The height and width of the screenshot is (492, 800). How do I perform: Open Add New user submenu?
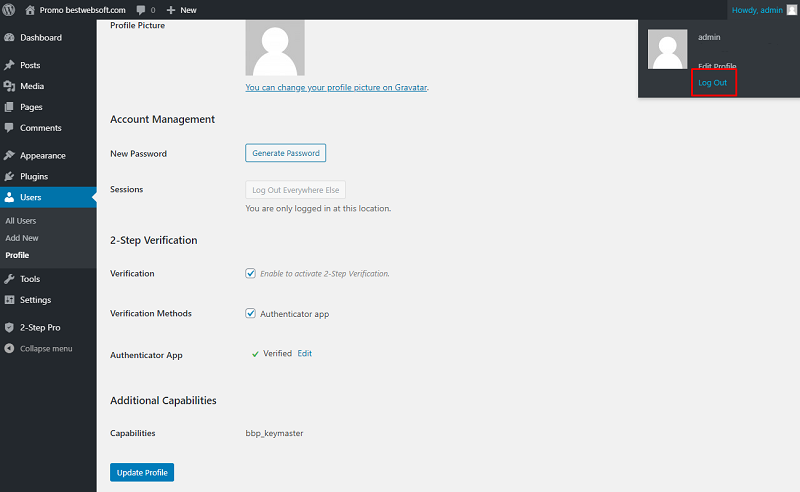tap(22, 238)
